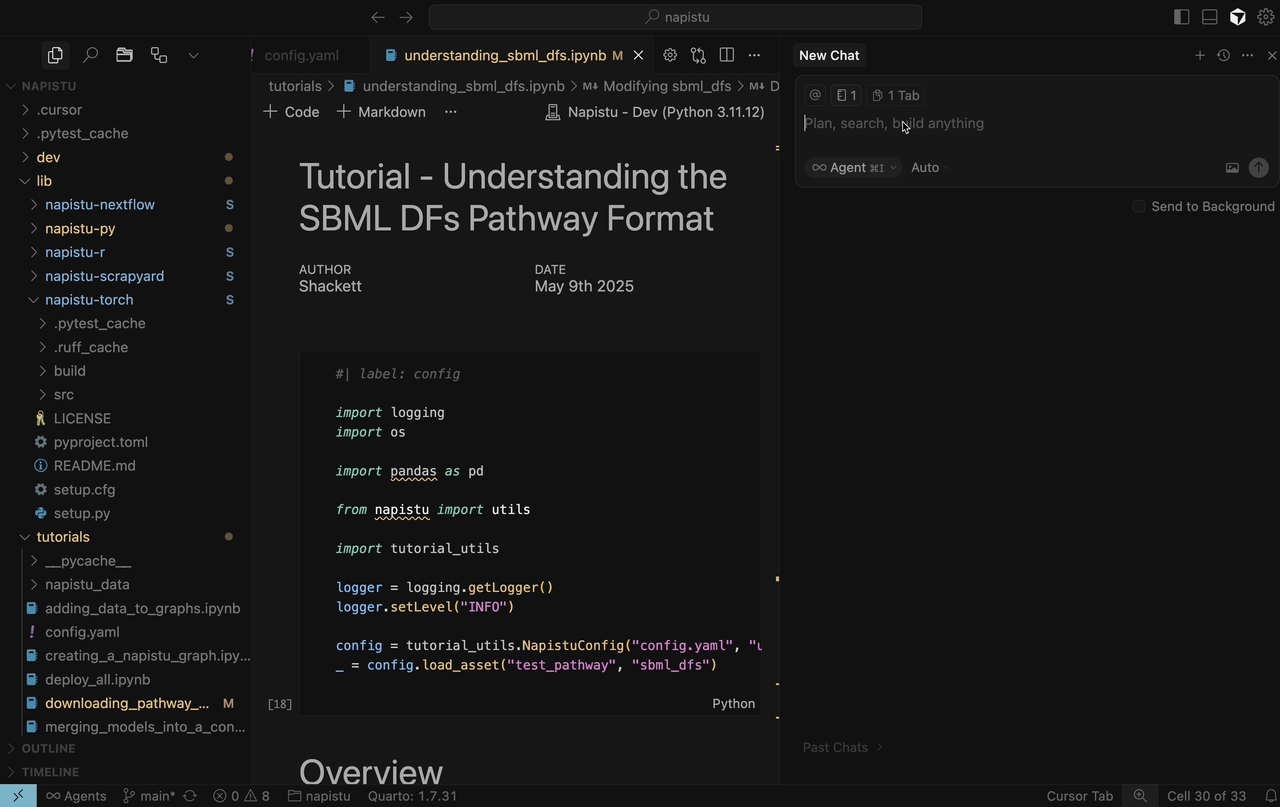This screenshot has width=1280, height=807.
Task: Select the understanding_sbml_dfs.ipynb tab
Action: [505, 55]
